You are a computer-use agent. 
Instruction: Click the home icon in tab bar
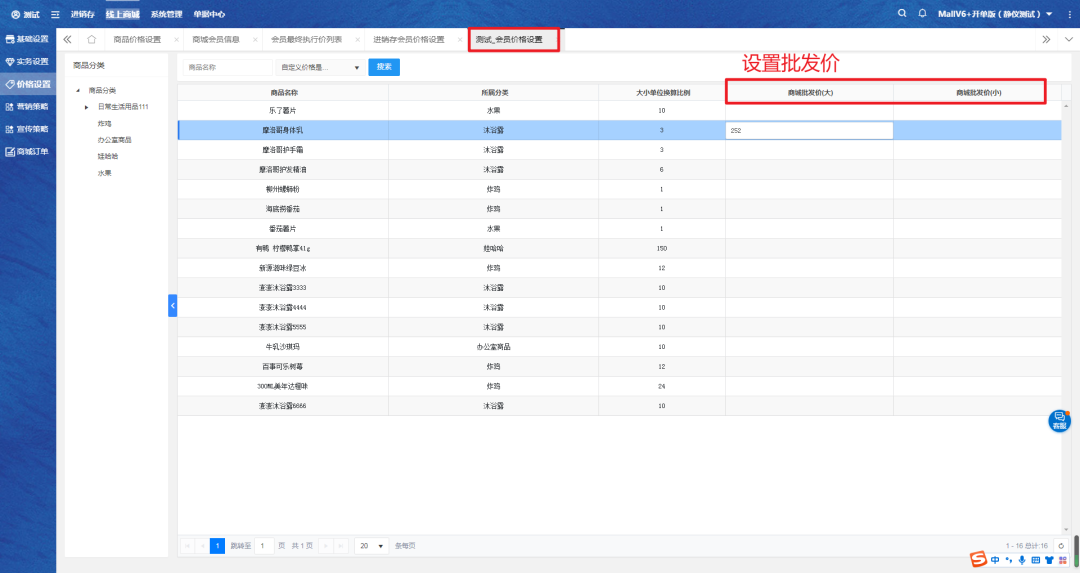(x=92, y=40)
